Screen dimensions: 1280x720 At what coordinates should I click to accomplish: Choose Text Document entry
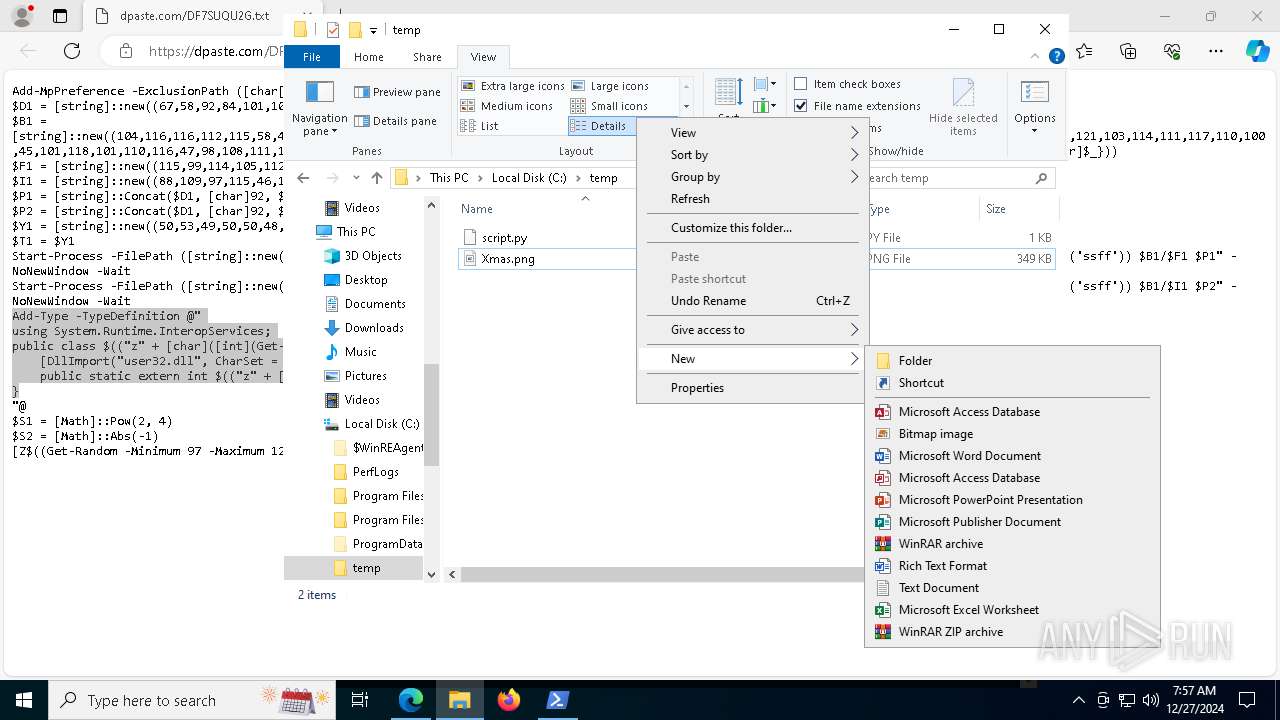[1012, 588]
